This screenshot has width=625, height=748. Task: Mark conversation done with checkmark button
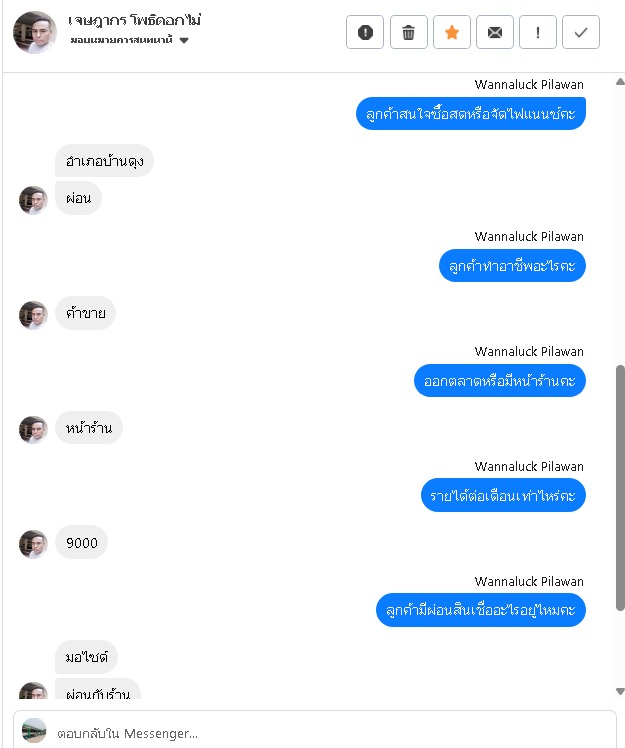click(x=581, y=32)
